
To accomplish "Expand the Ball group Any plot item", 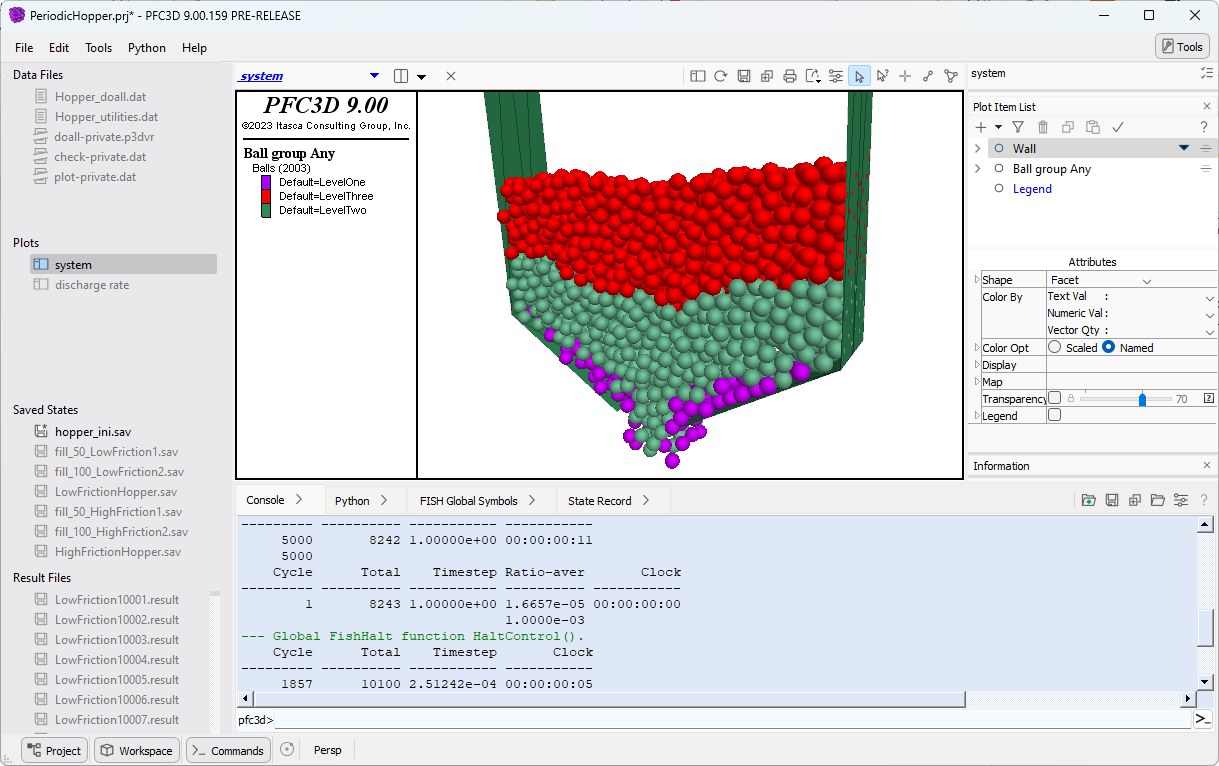I will [x=977, y=169].
